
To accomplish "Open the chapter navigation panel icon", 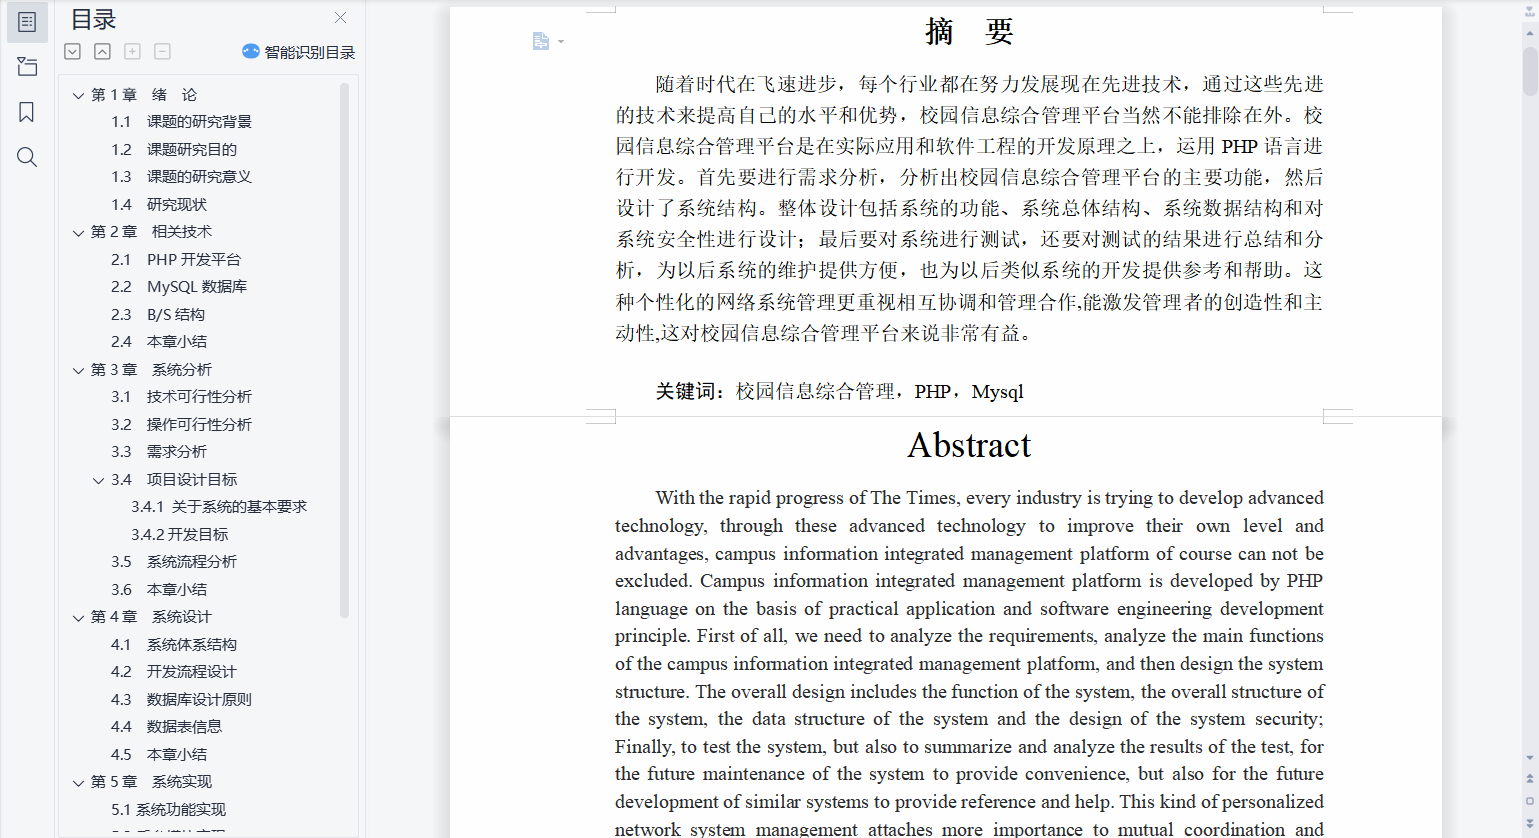I will (x=27, y=67).
